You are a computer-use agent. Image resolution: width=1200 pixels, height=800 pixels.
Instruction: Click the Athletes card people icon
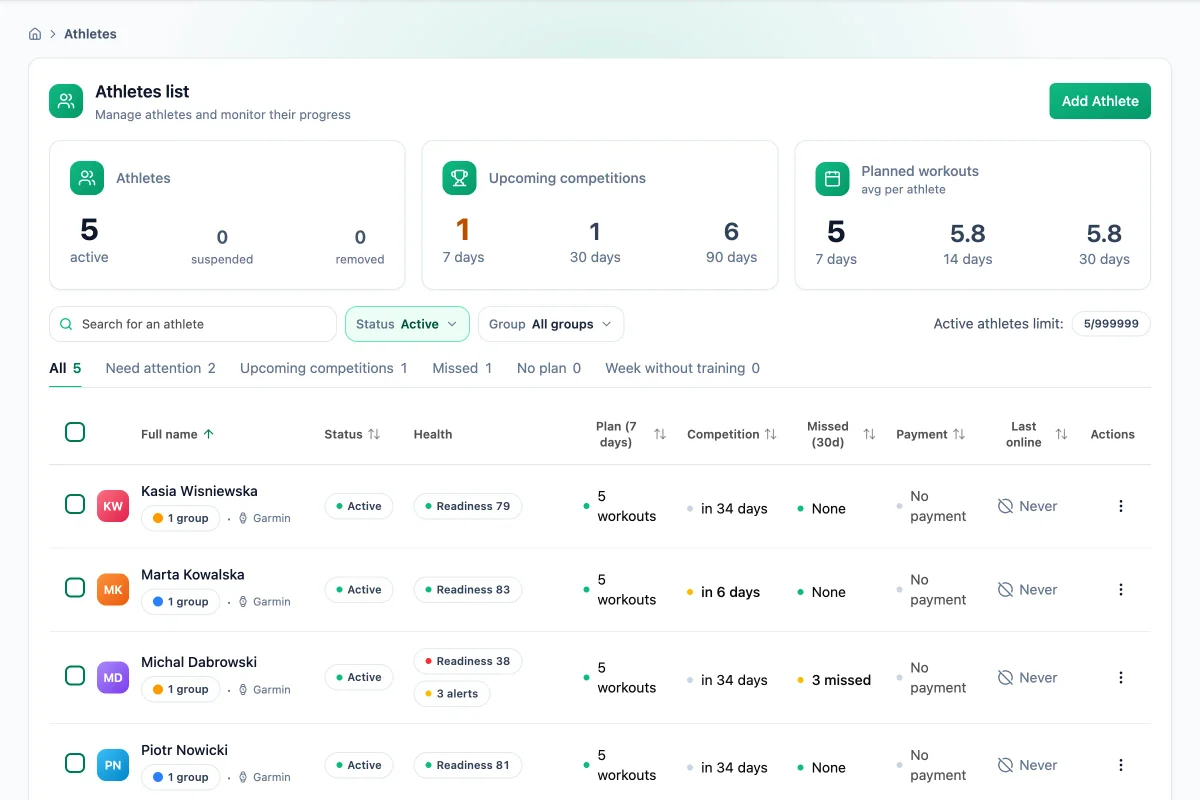tap(87, 178)
